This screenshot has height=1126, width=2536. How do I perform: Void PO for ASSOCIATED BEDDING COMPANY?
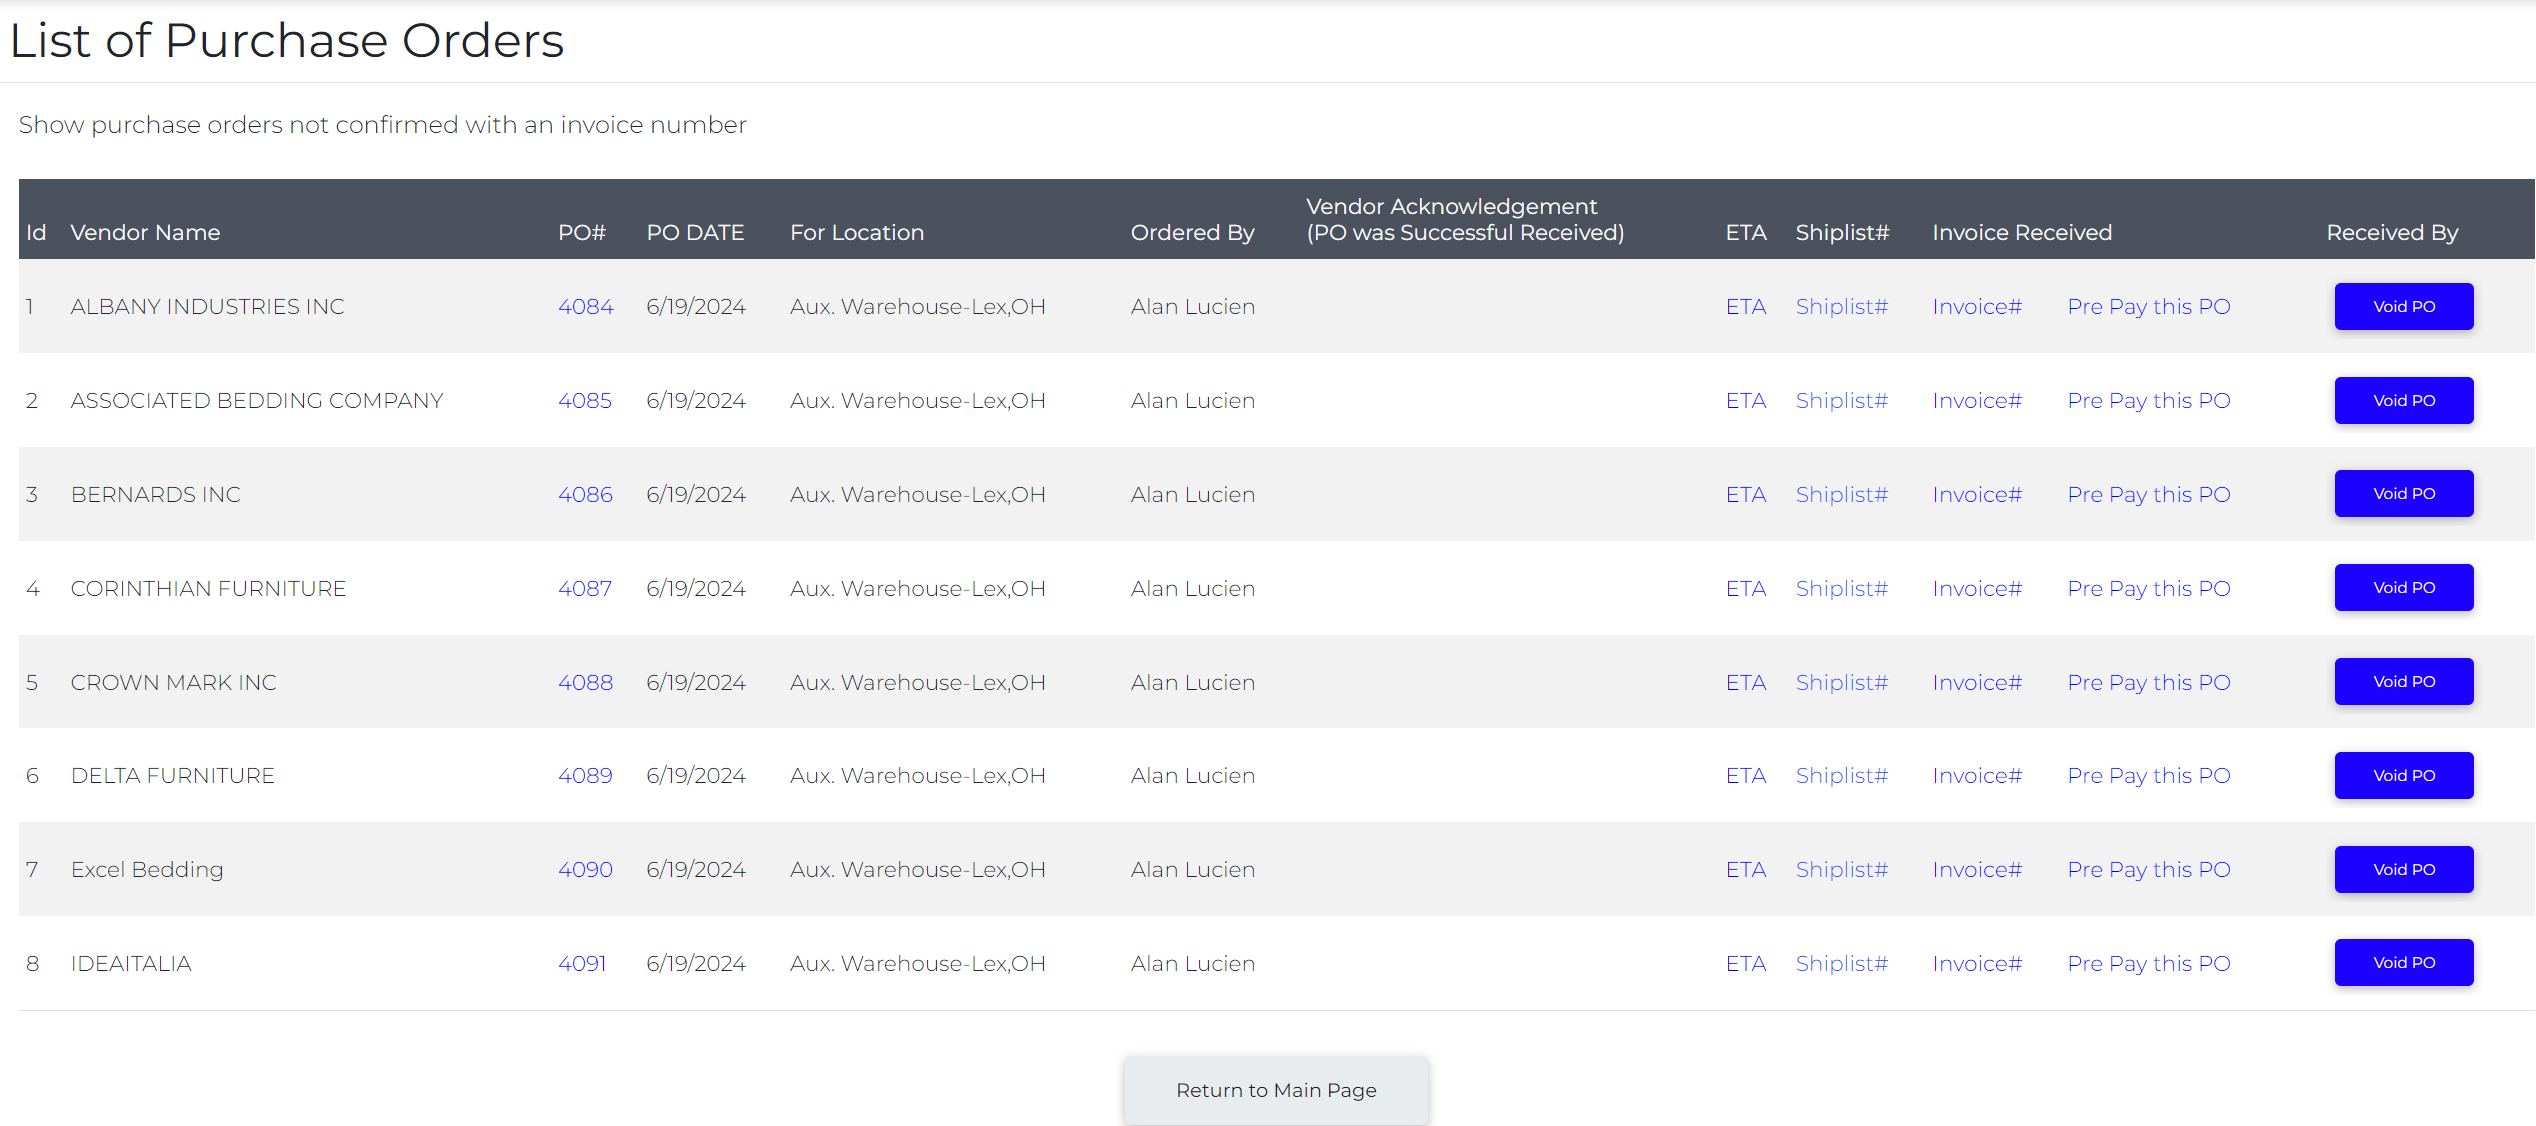(x=2403, y=400)
